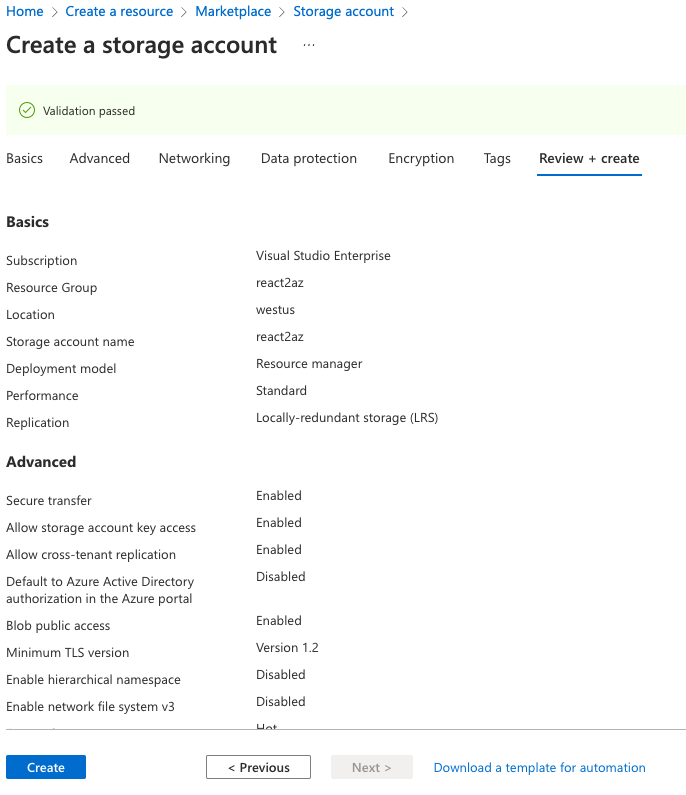Click the green validation passed checkmark icon
This screenshot has width=686, height=795.
[x=27, y=110]
